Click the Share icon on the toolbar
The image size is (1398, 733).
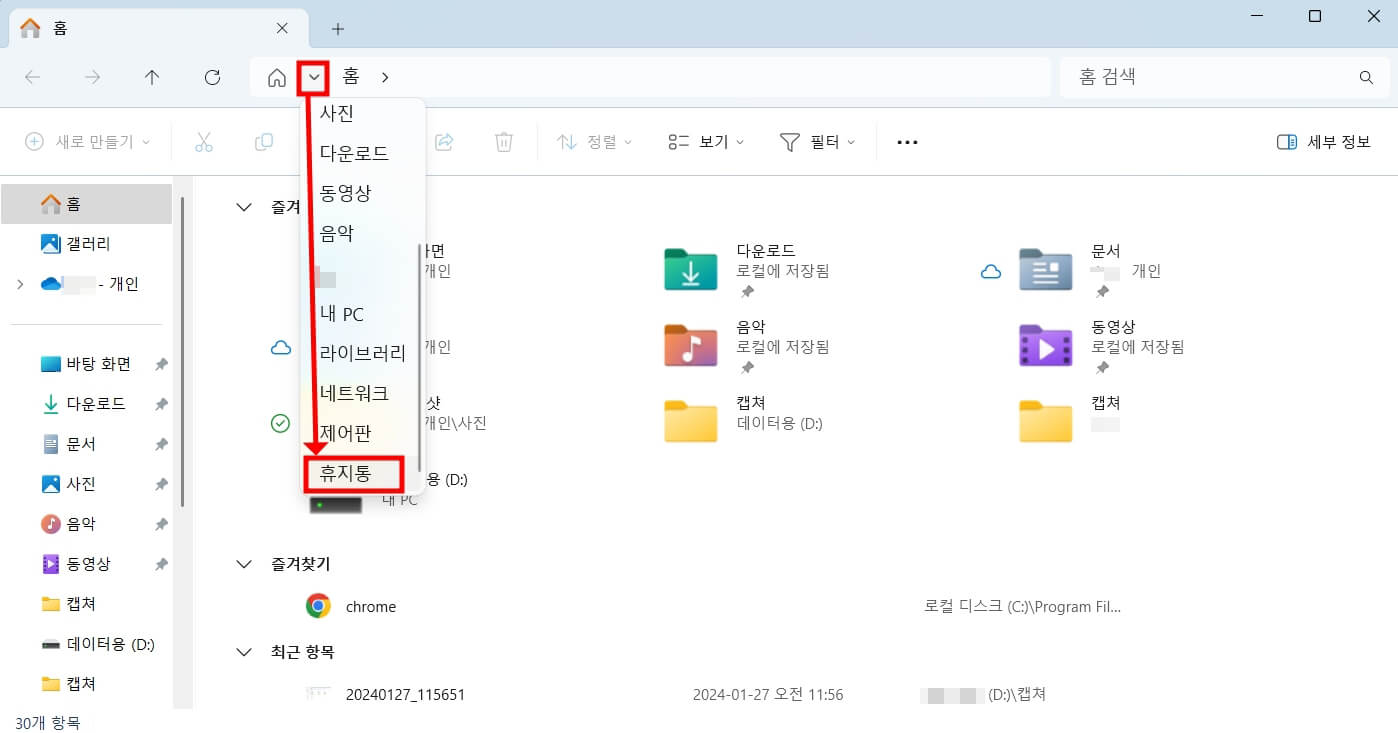(444, 141)
